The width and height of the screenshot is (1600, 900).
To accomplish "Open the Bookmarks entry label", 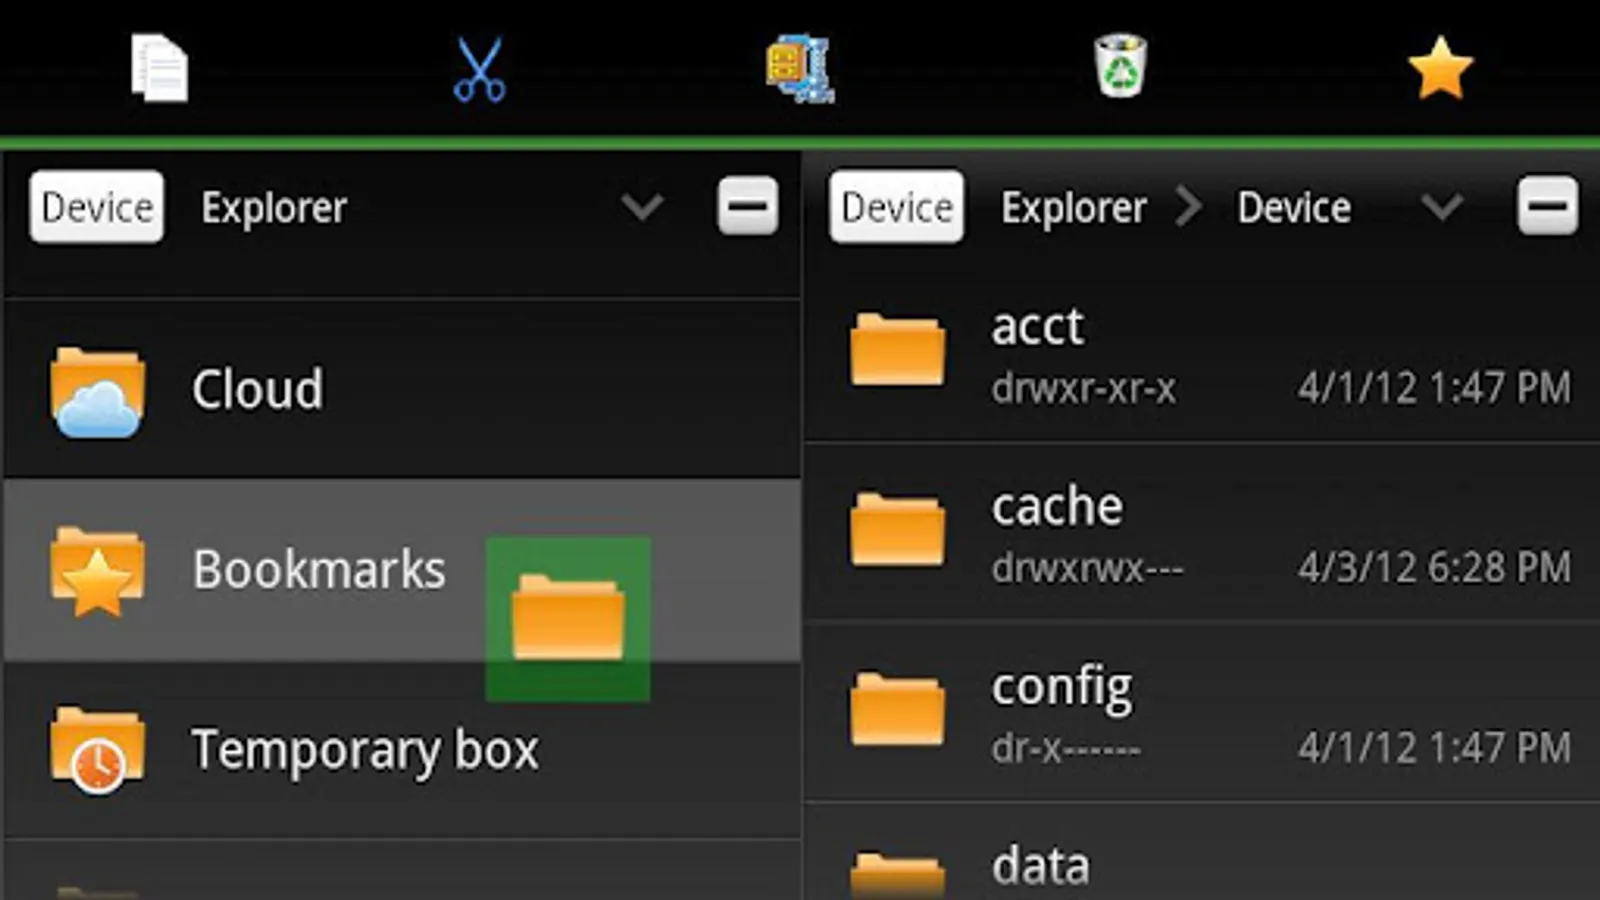I will [x=319, y=569].
